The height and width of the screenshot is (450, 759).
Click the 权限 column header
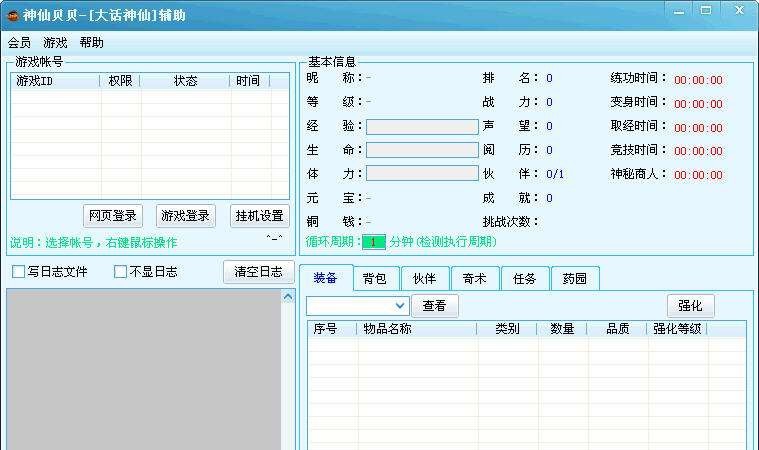pyautogui.click(x=120, y=81)
